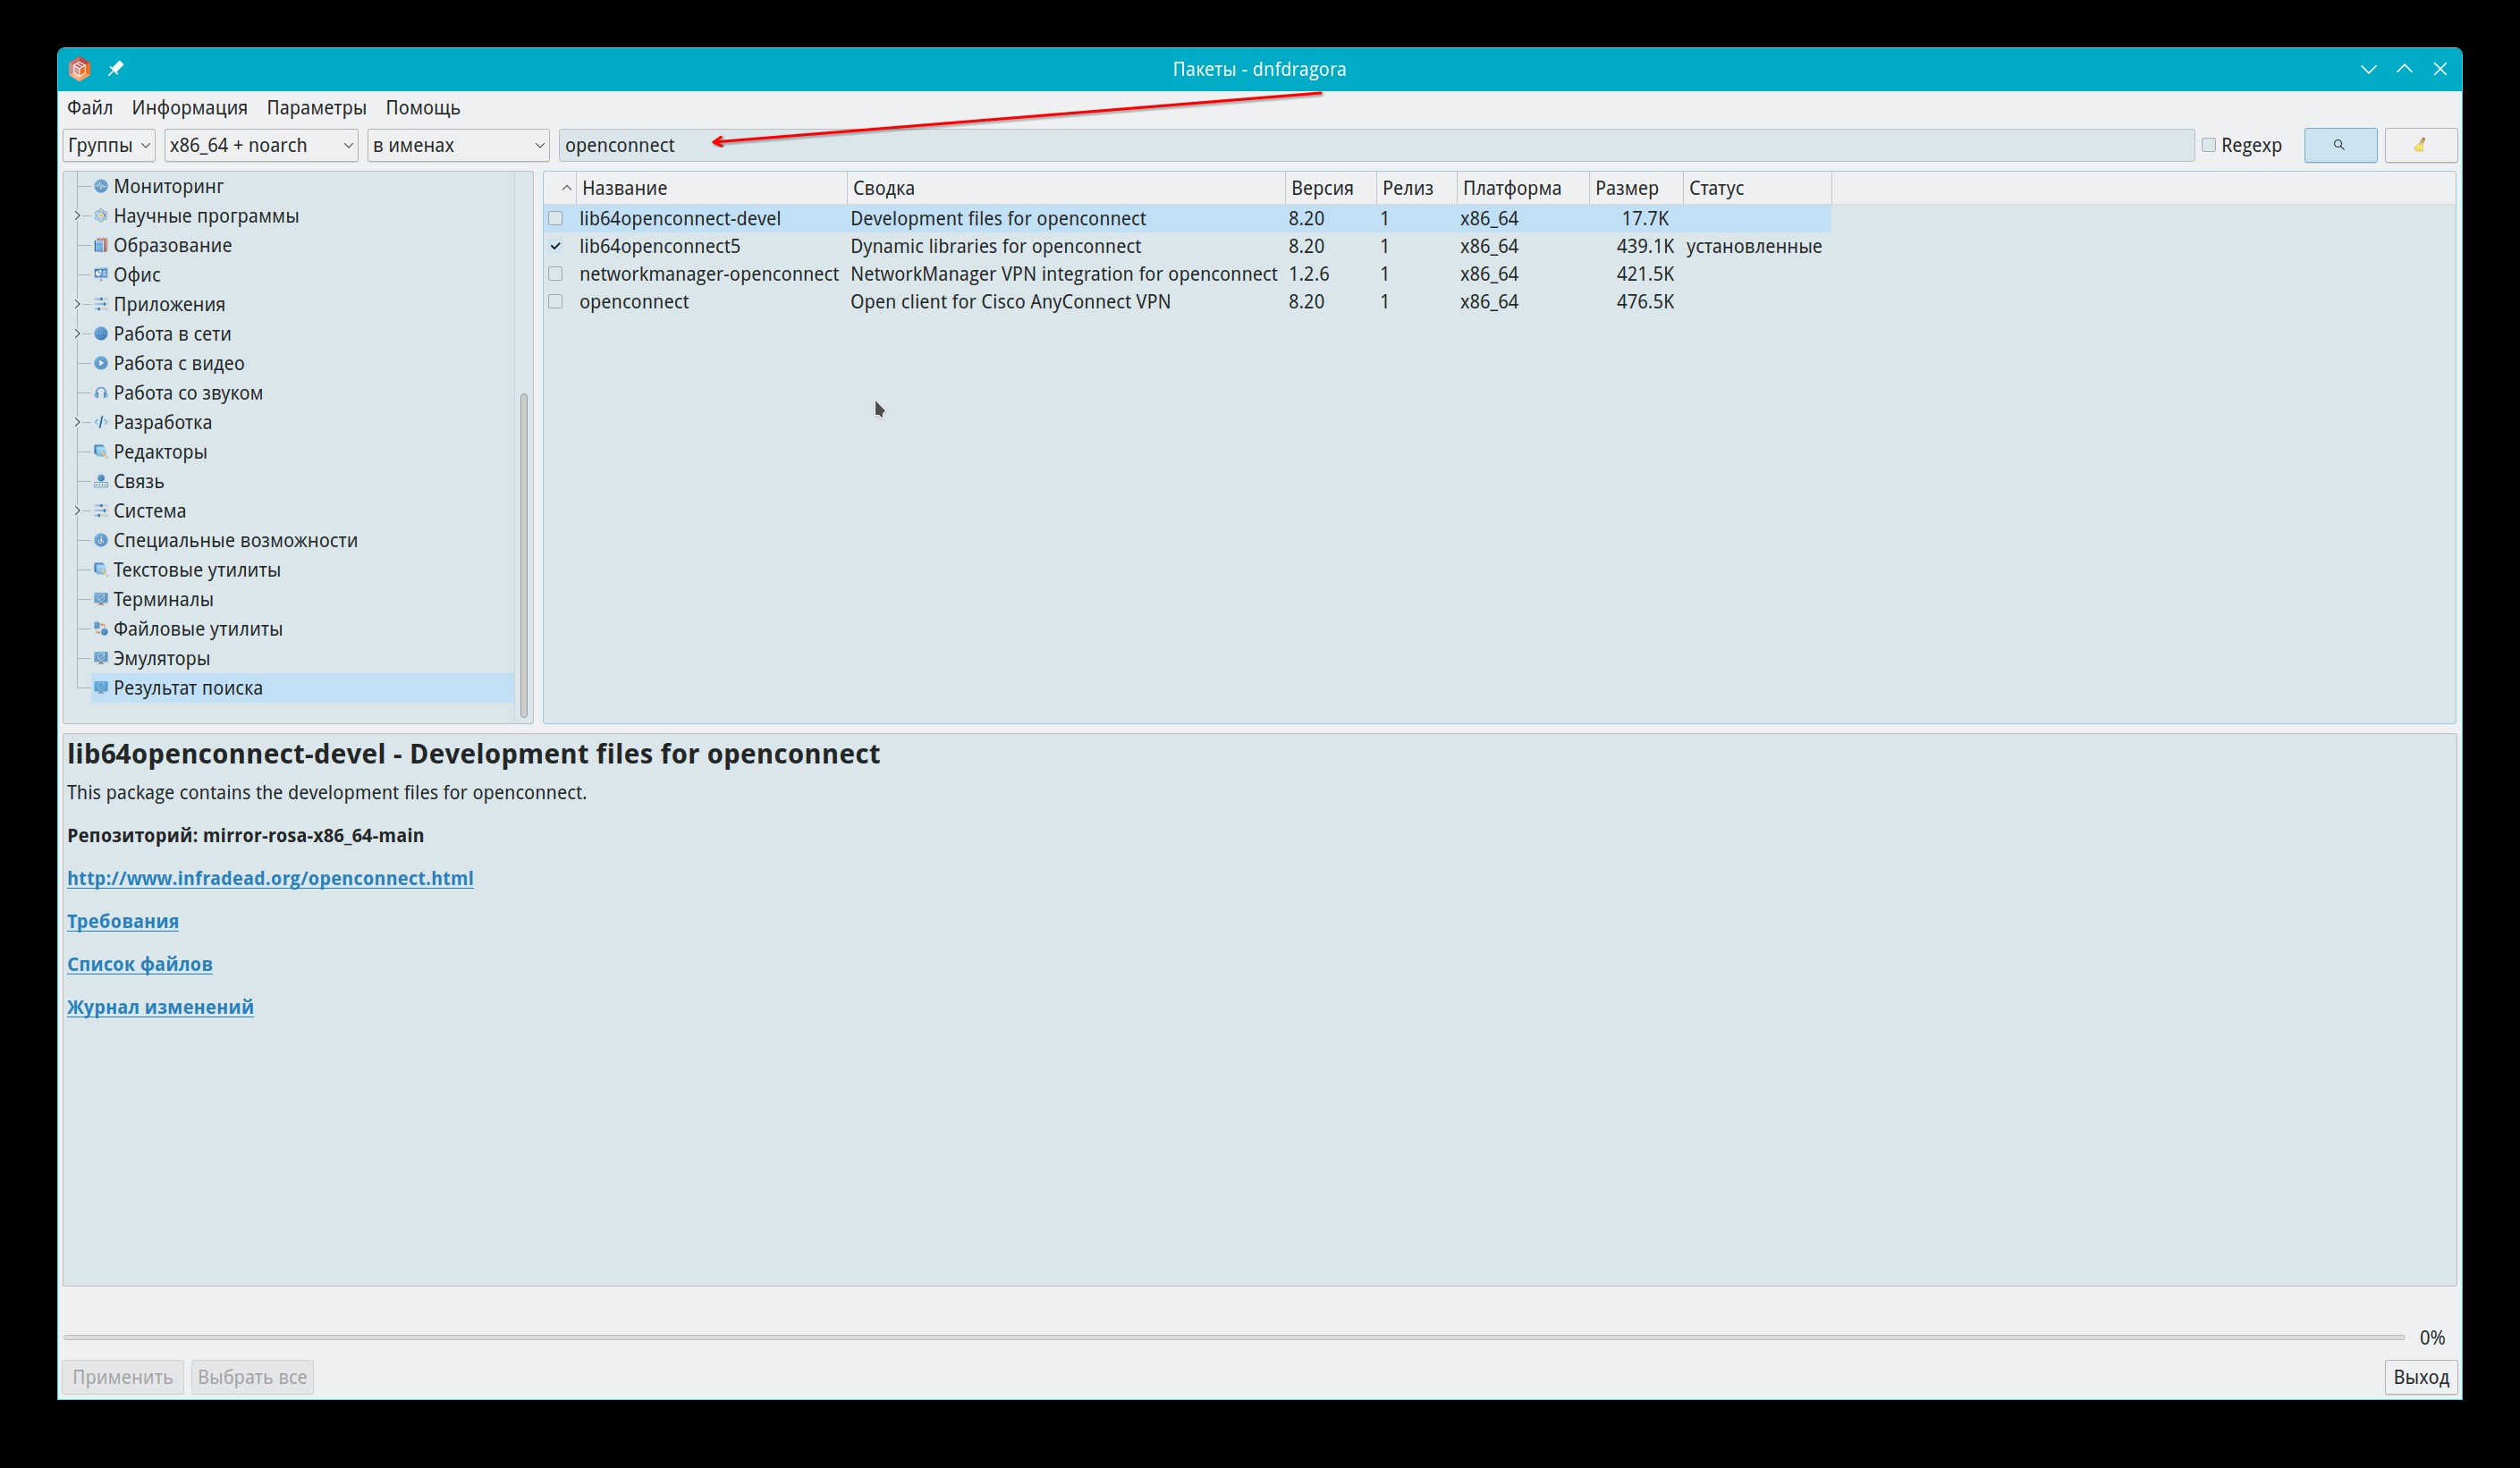
Task: Open the Параметры menu
Action: 316,108
